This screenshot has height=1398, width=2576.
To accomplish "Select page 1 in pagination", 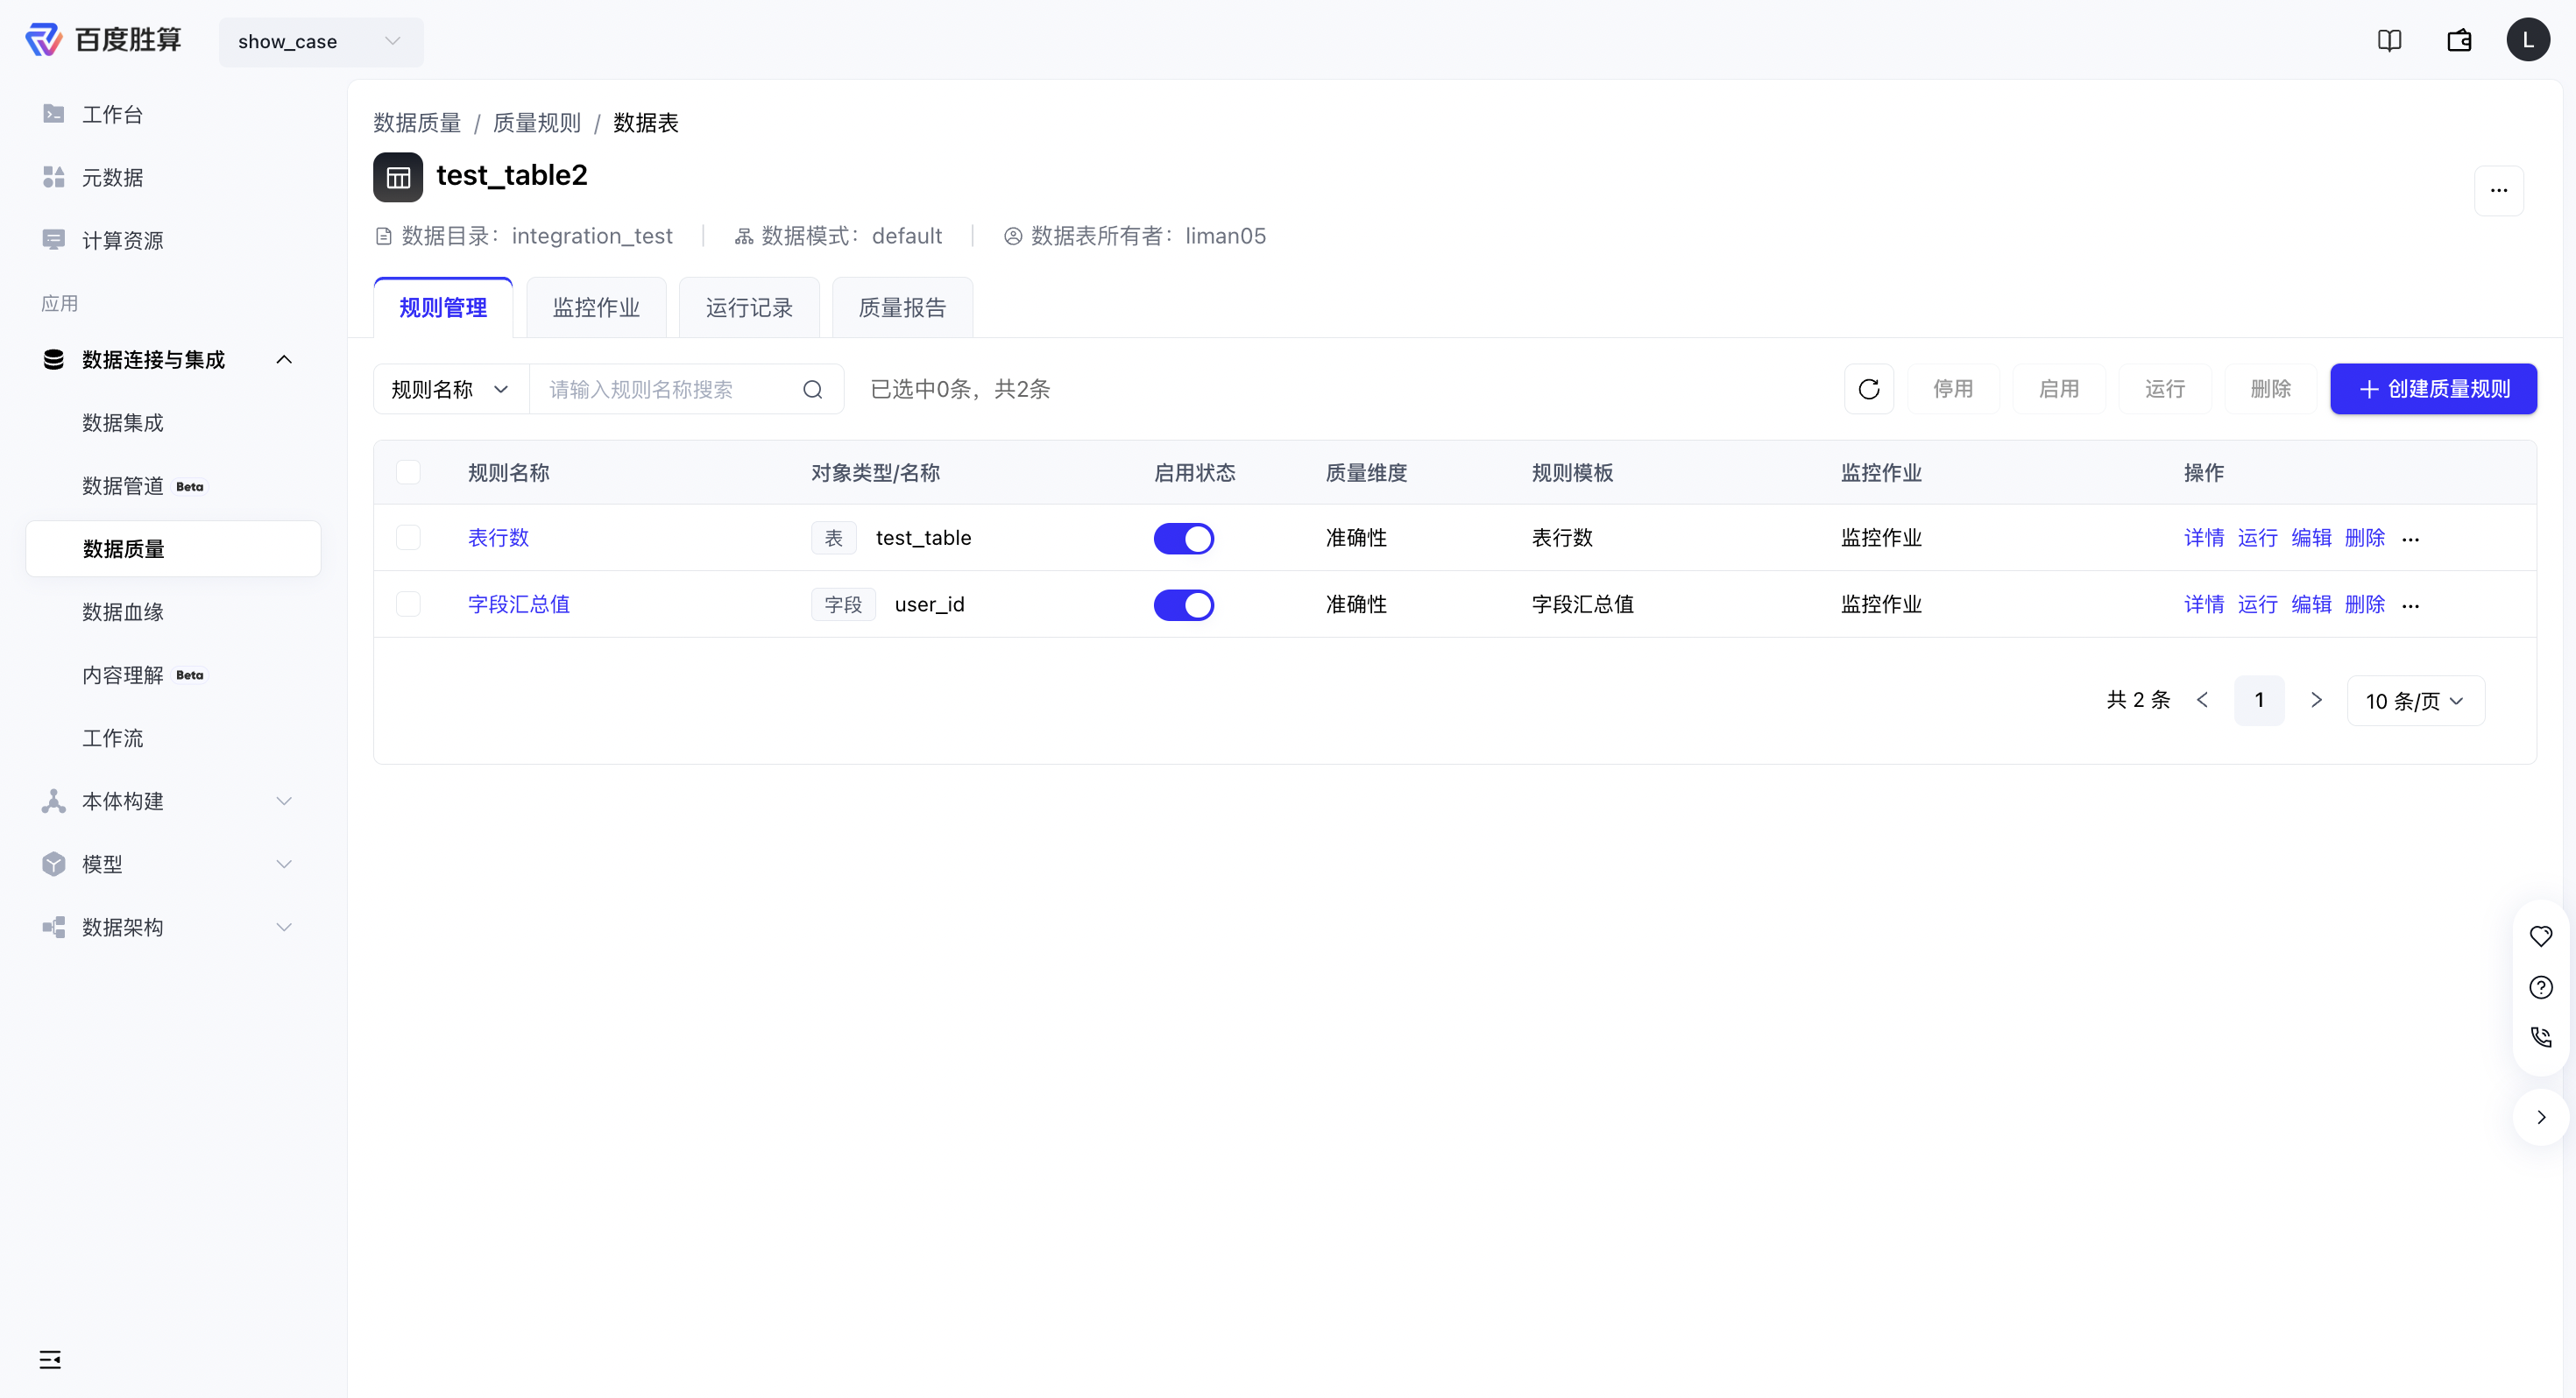I will 2259,700.
